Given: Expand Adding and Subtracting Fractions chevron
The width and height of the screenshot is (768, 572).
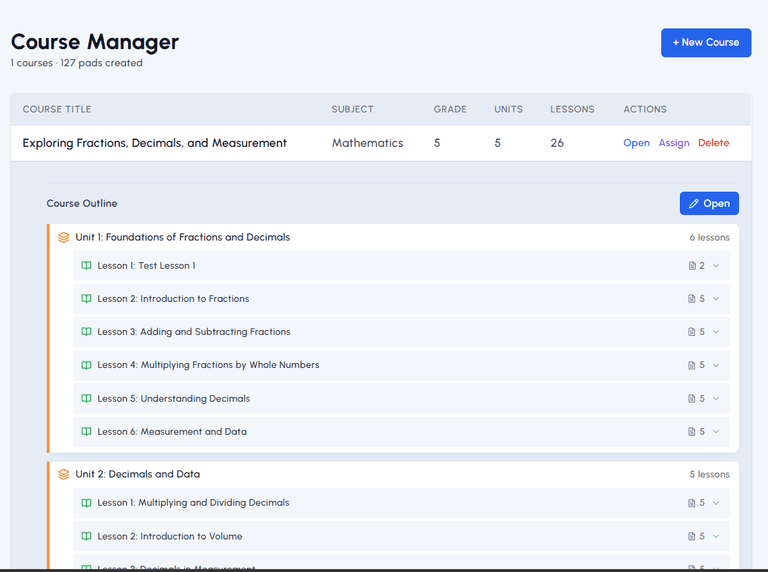Looking at the screenshot, I should (x=716, y=332).
